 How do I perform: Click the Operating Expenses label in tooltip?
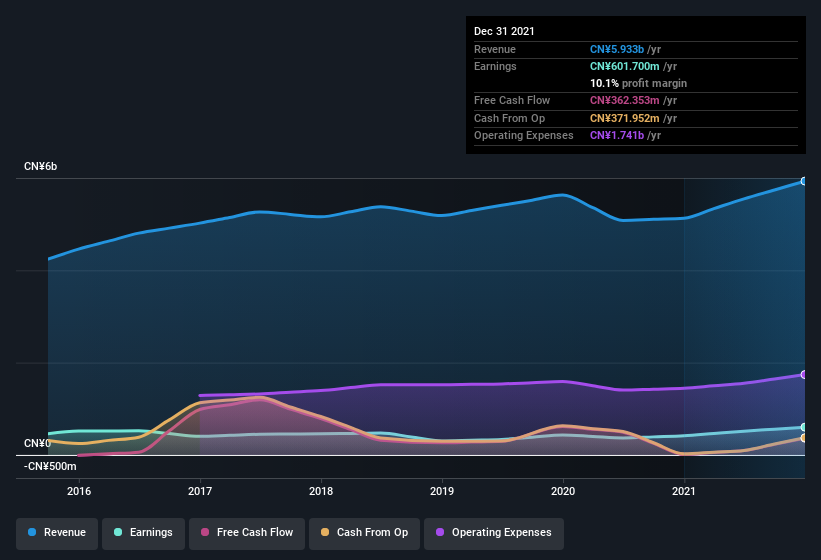coord(524,135)
